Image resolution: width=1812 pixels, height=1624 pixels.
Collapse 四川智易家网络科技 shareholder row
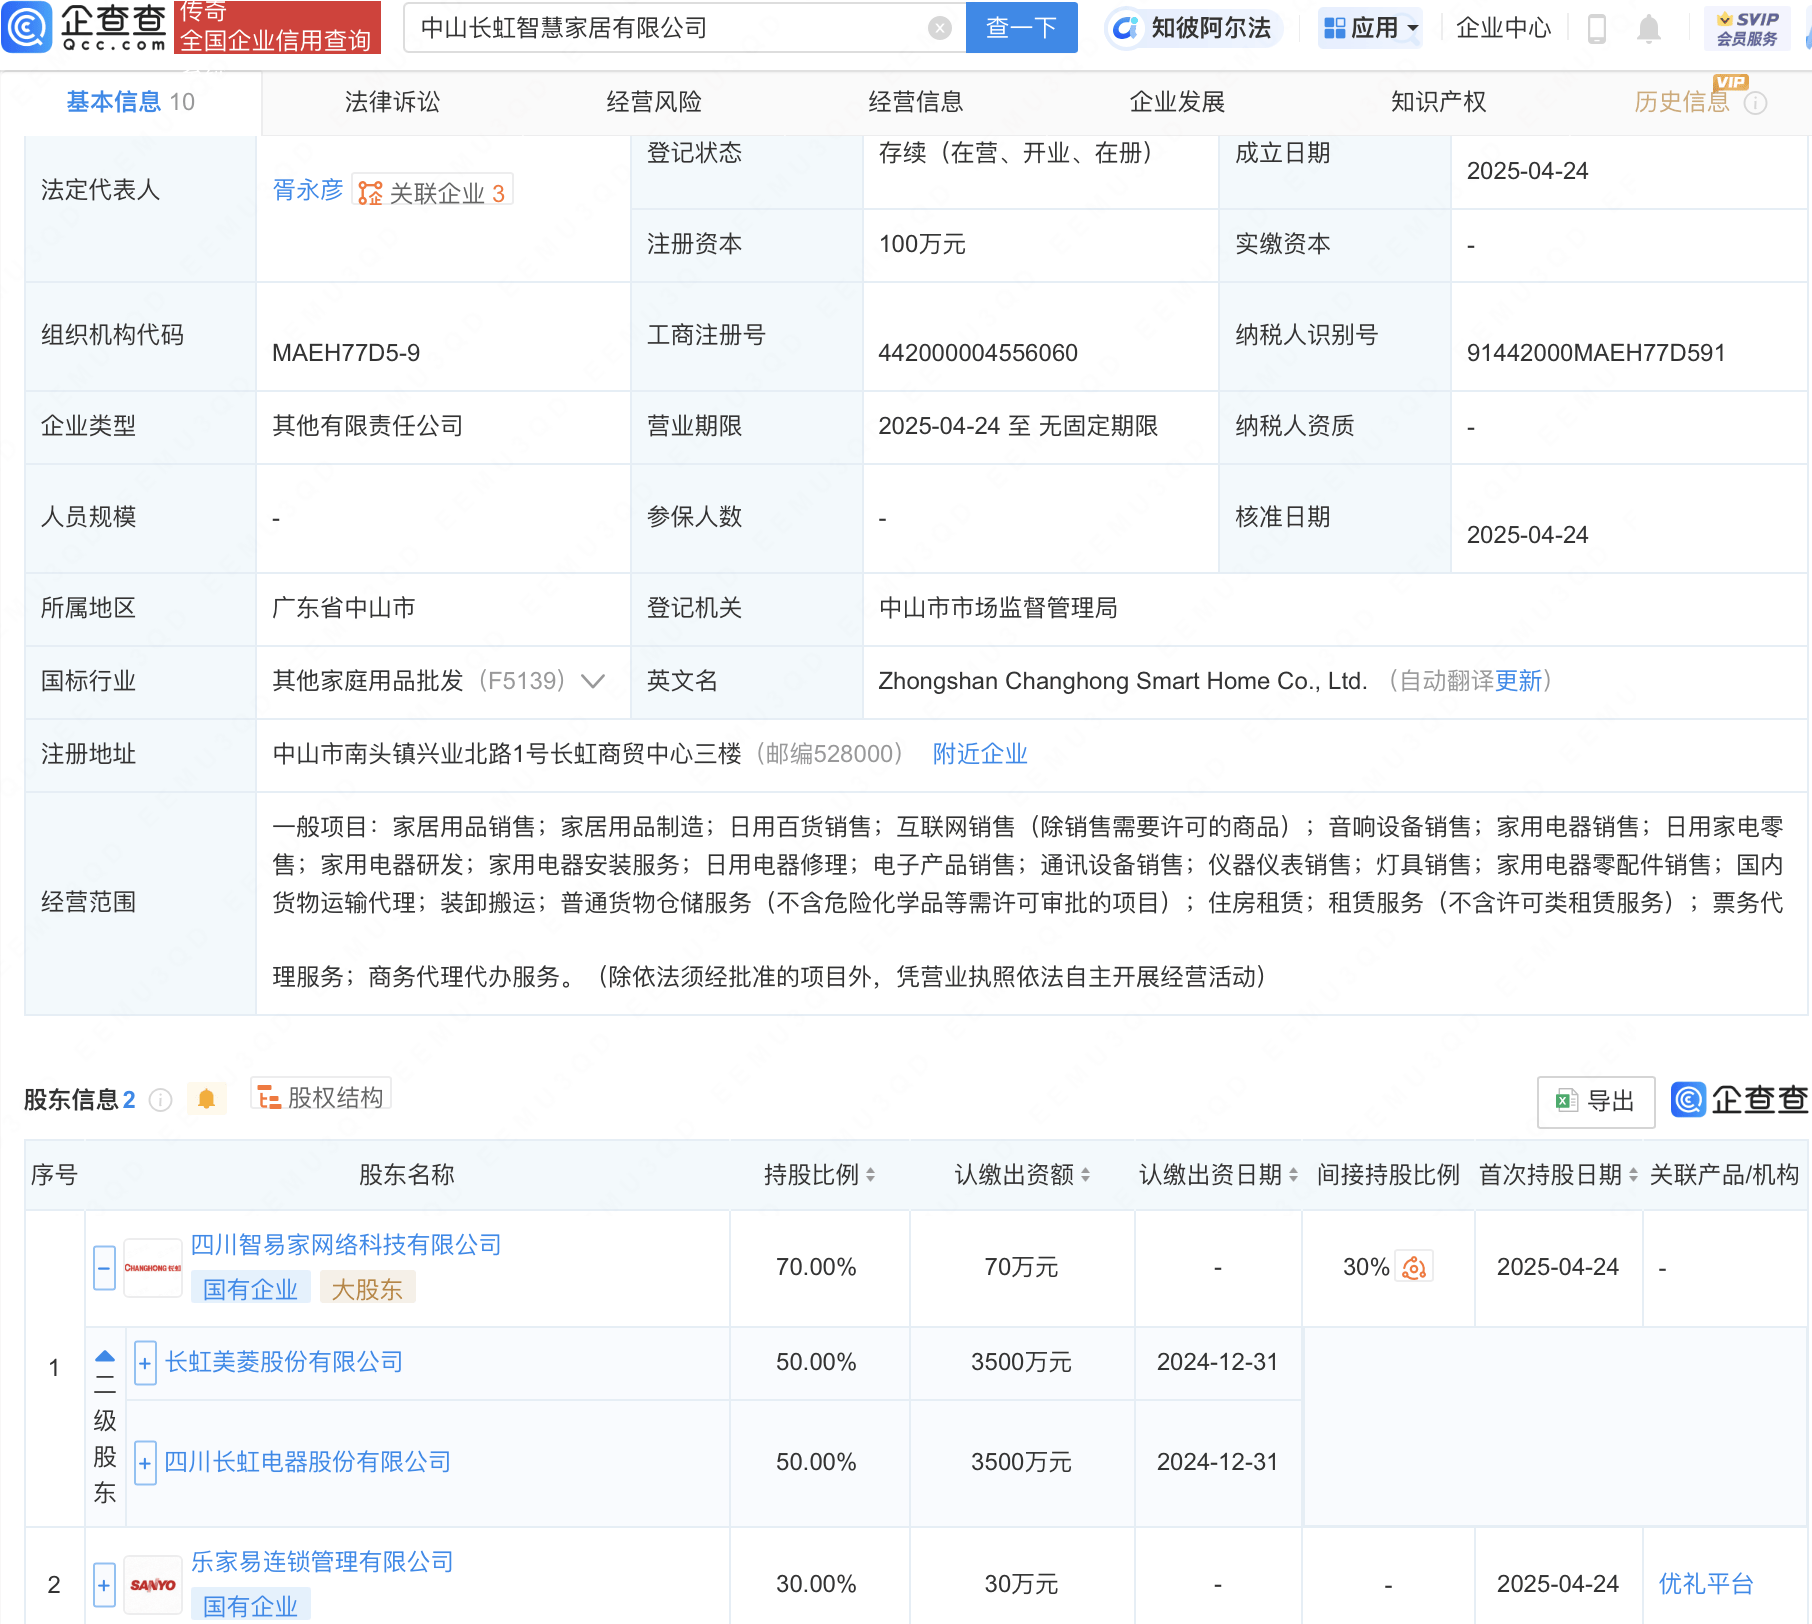pyautogui.click(x=104, y=1268)
